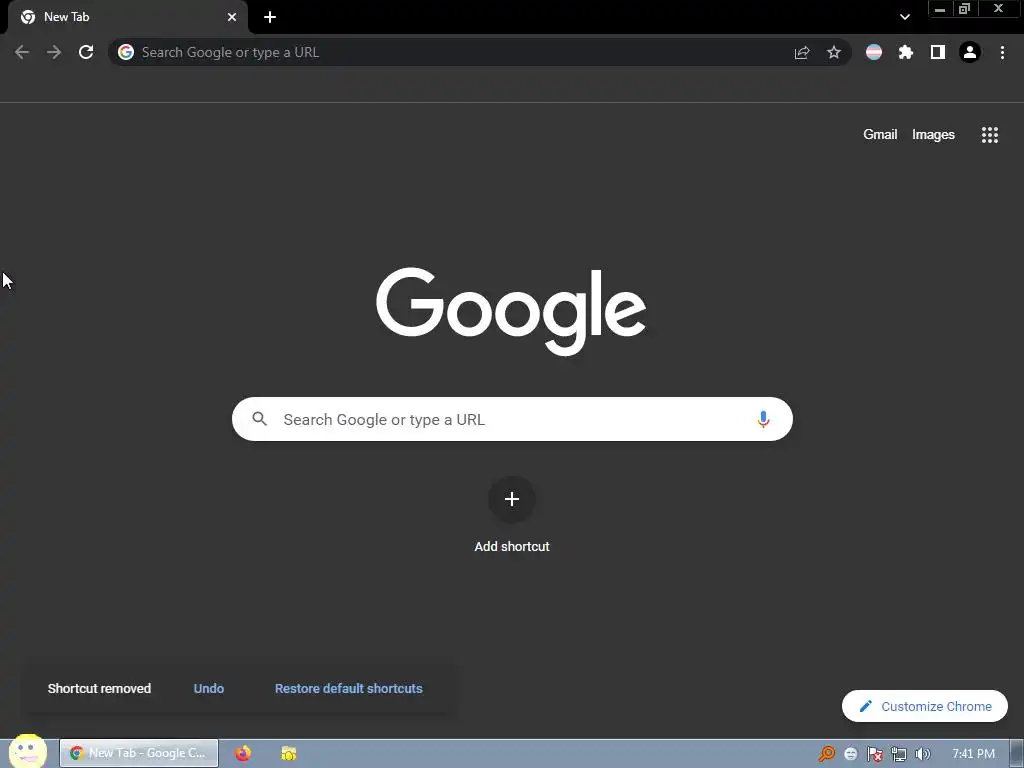Bookmark this tab with the star
This screenshot has height=768, width=1024.
pos(834,52)
